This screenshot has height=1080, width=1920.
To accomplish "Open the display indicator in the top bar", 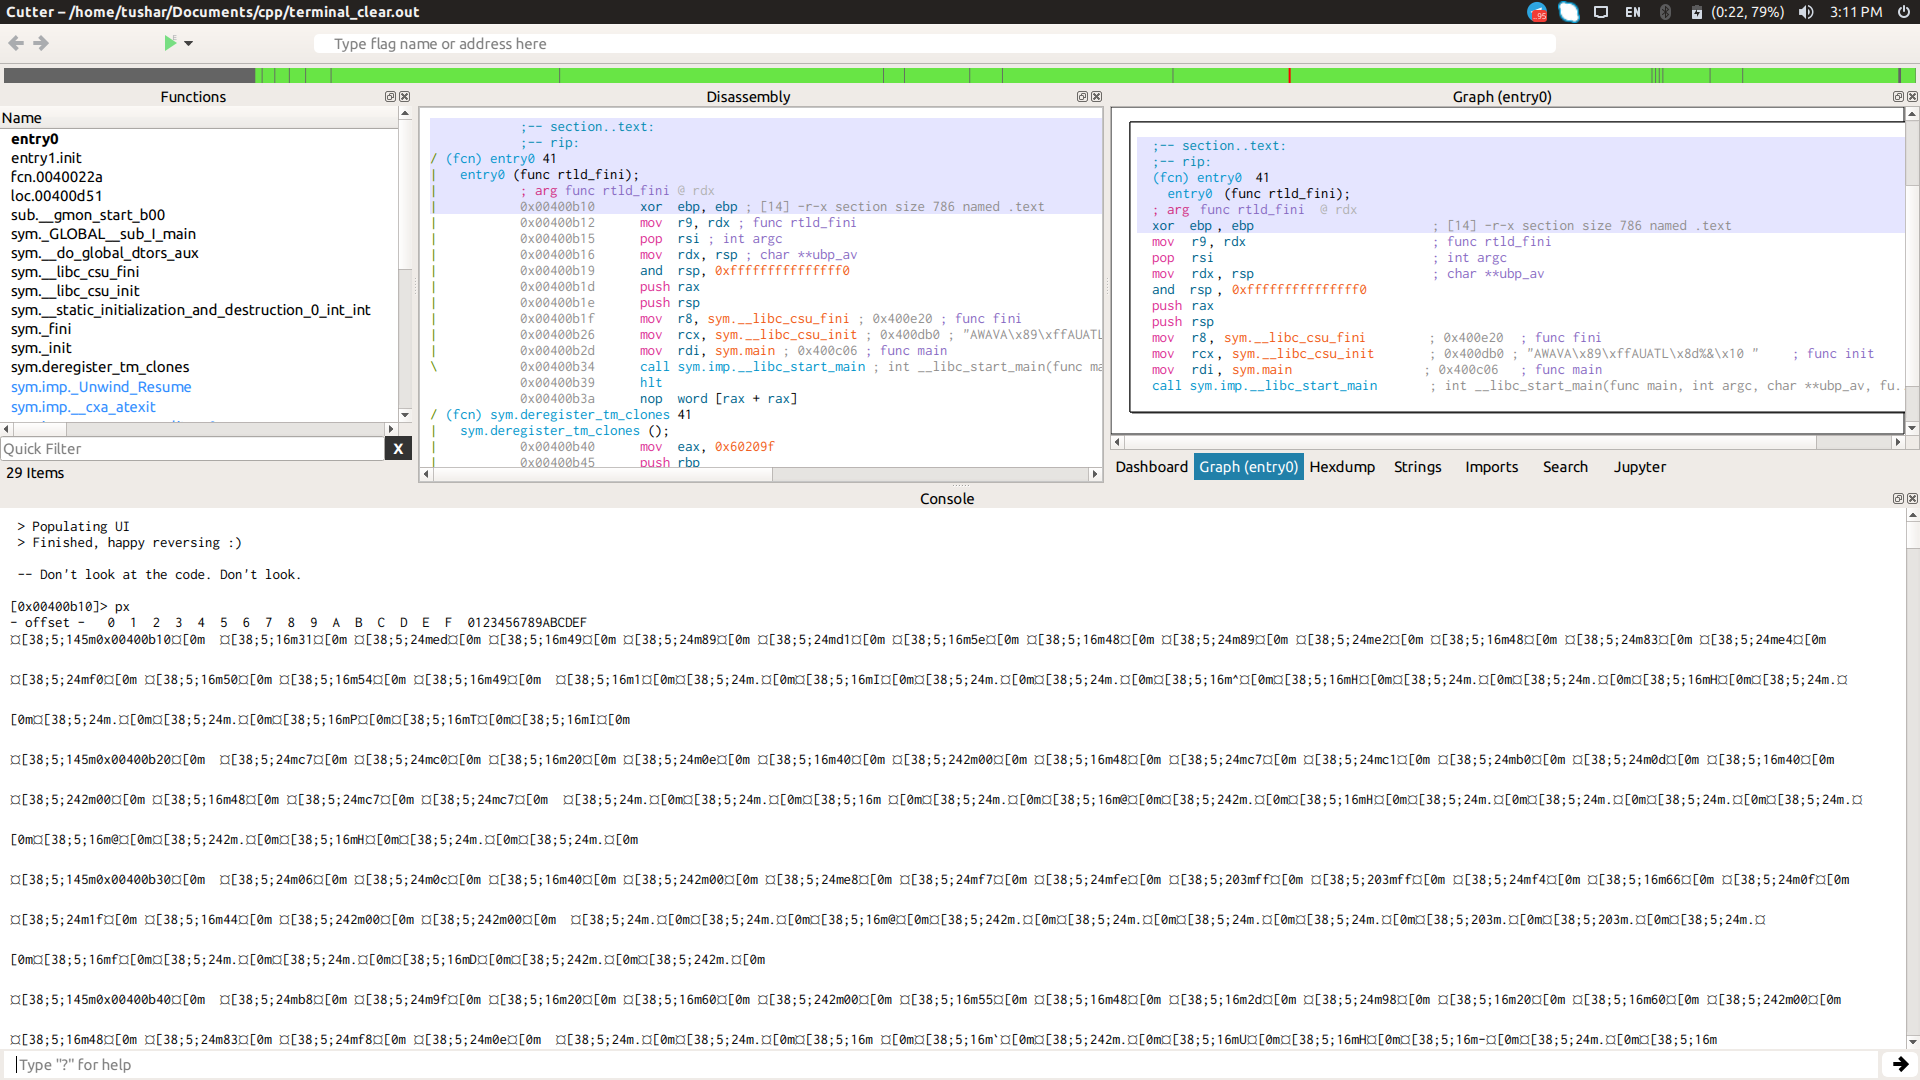I will click(1601, 12).
